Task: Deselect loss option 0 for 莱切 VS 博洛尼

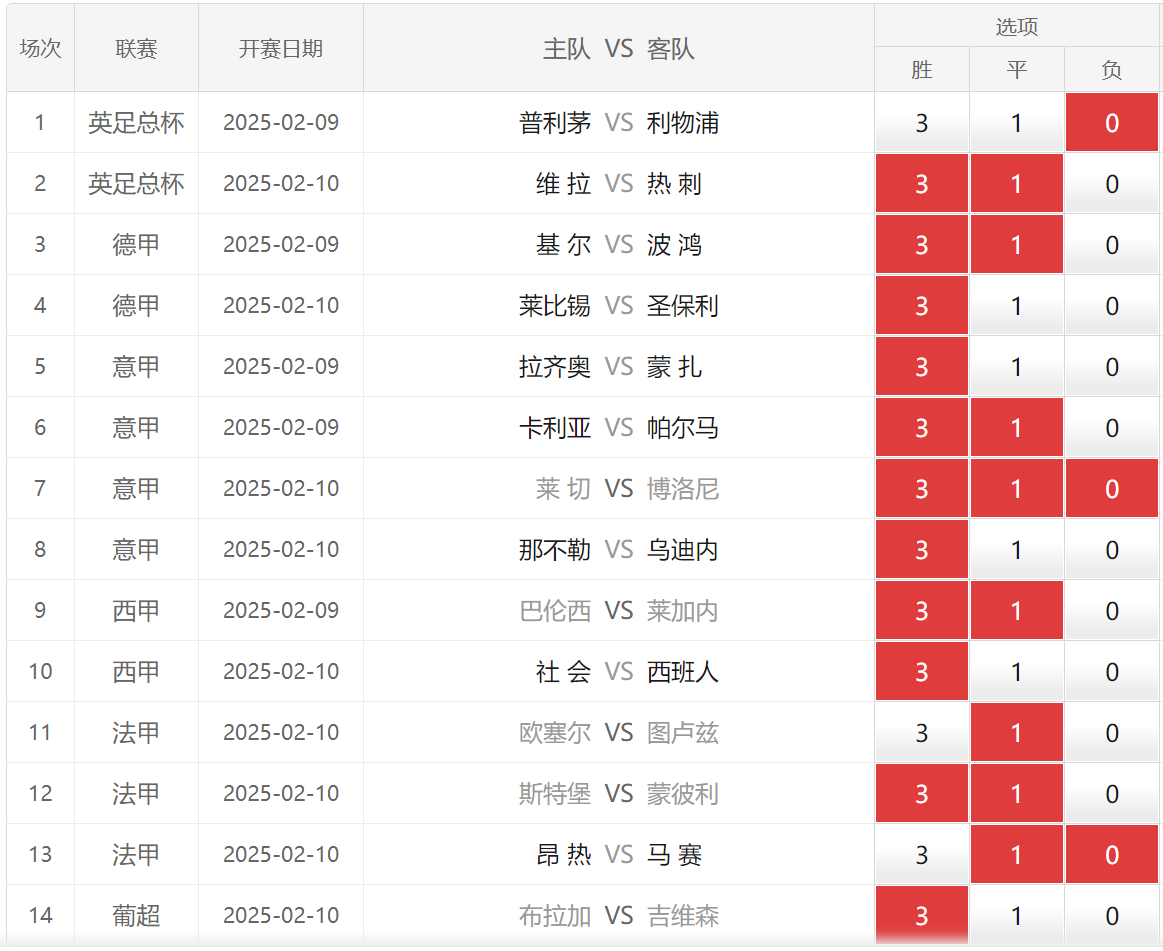Action: coord(1111,488)
